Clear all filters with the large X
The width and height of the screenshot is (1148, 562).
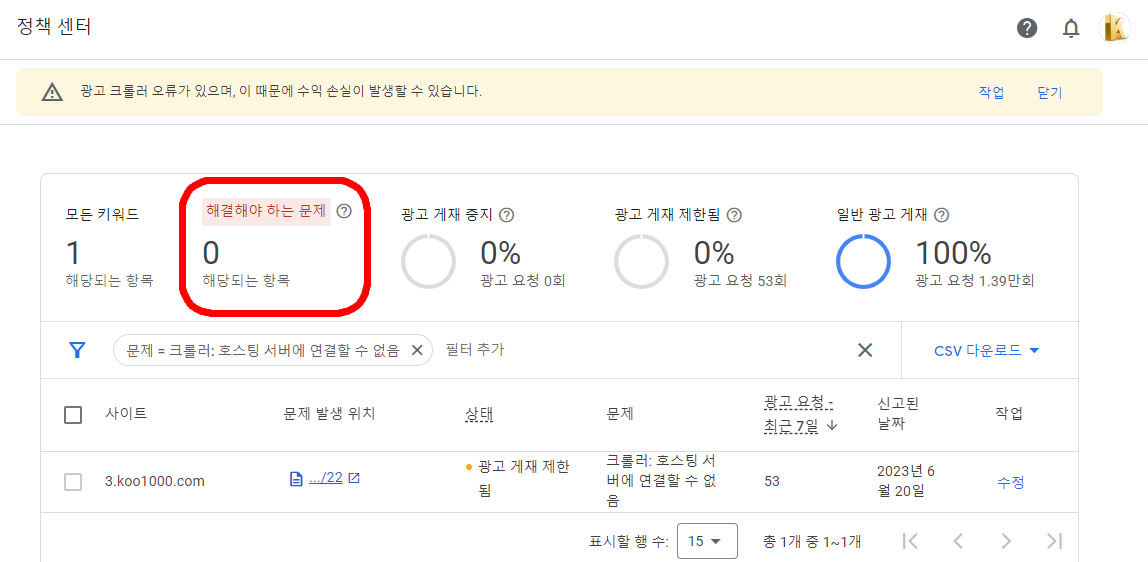tap(865, 351)
